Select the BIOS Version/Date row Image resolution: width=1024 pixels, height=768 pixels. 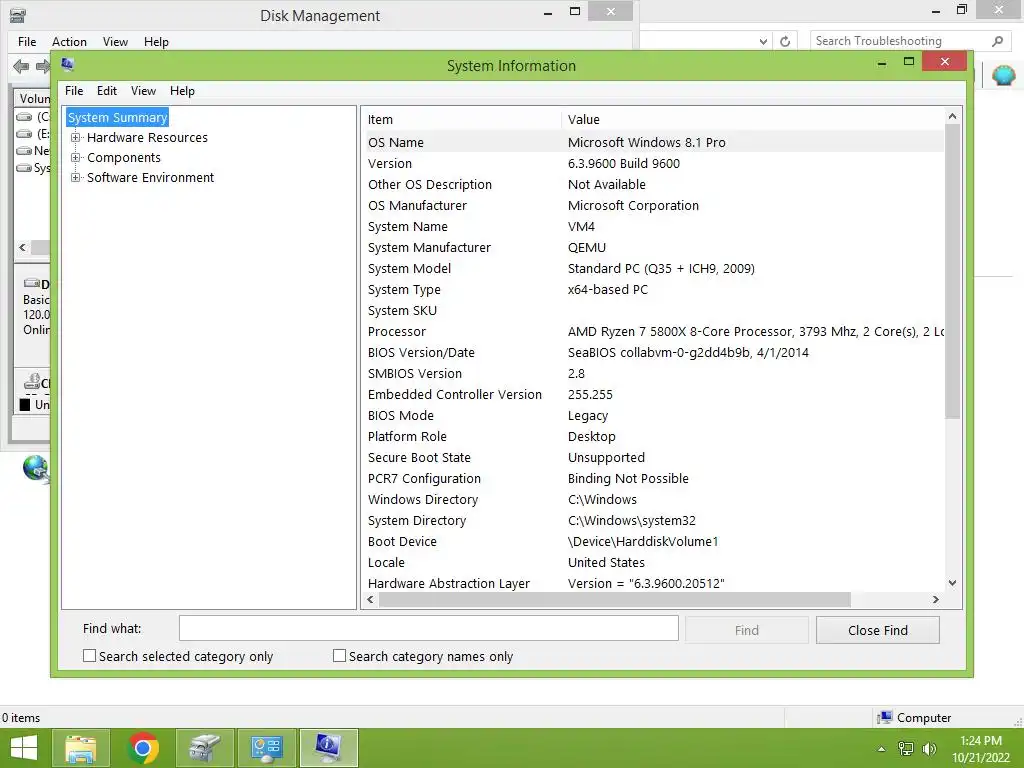(653, 353)
